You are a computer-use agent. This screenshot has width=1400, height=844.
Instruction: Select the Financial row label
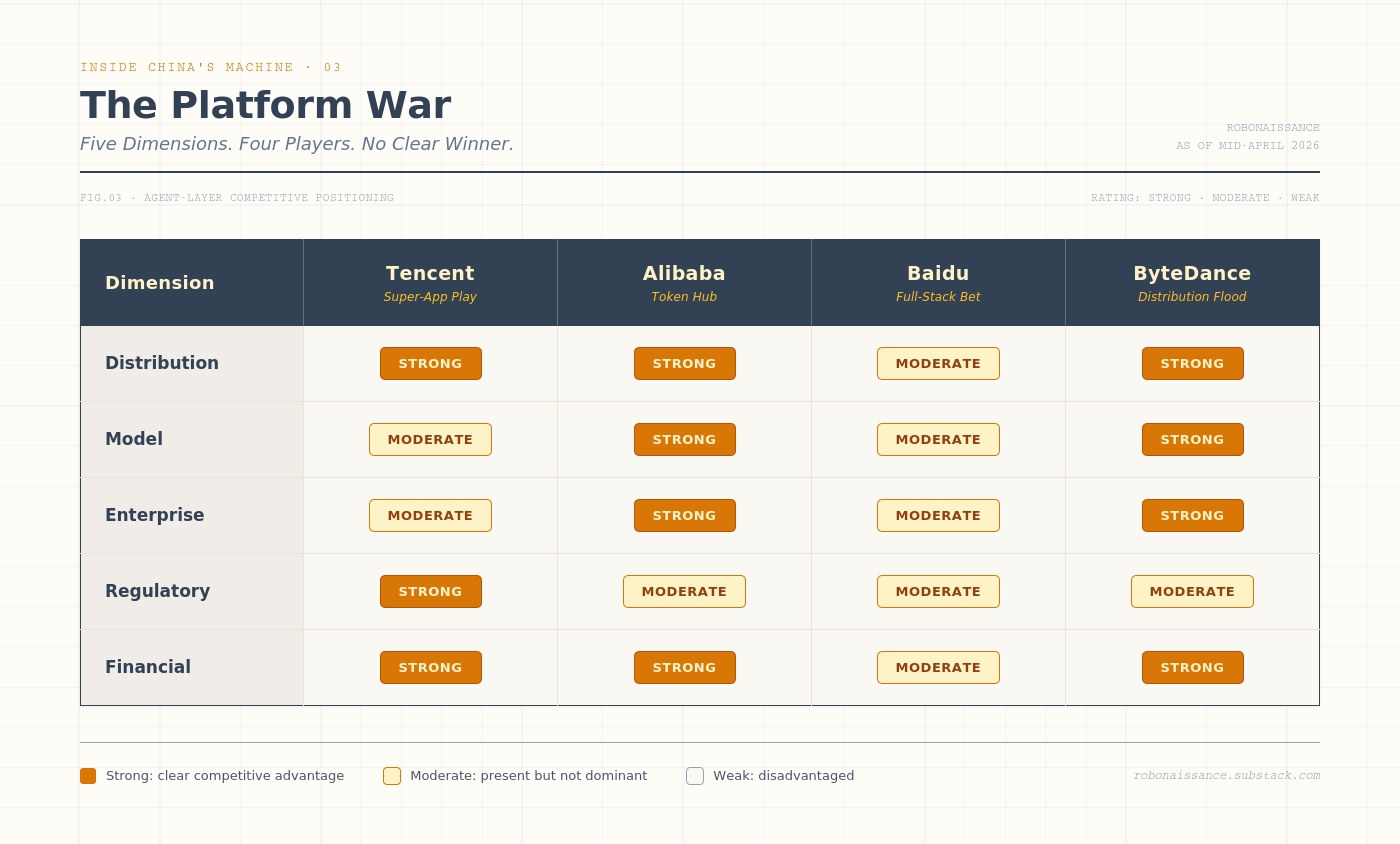tap(148, 667)
